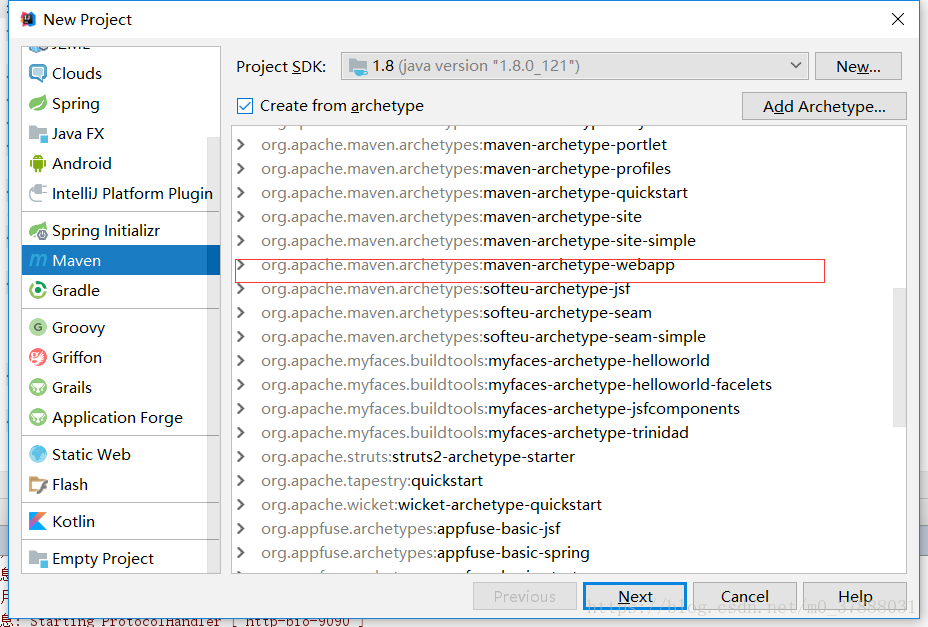Expand maven-archetype-site-simple row
The width and height of the screenshot is (928, 627).
coord(241,241)
